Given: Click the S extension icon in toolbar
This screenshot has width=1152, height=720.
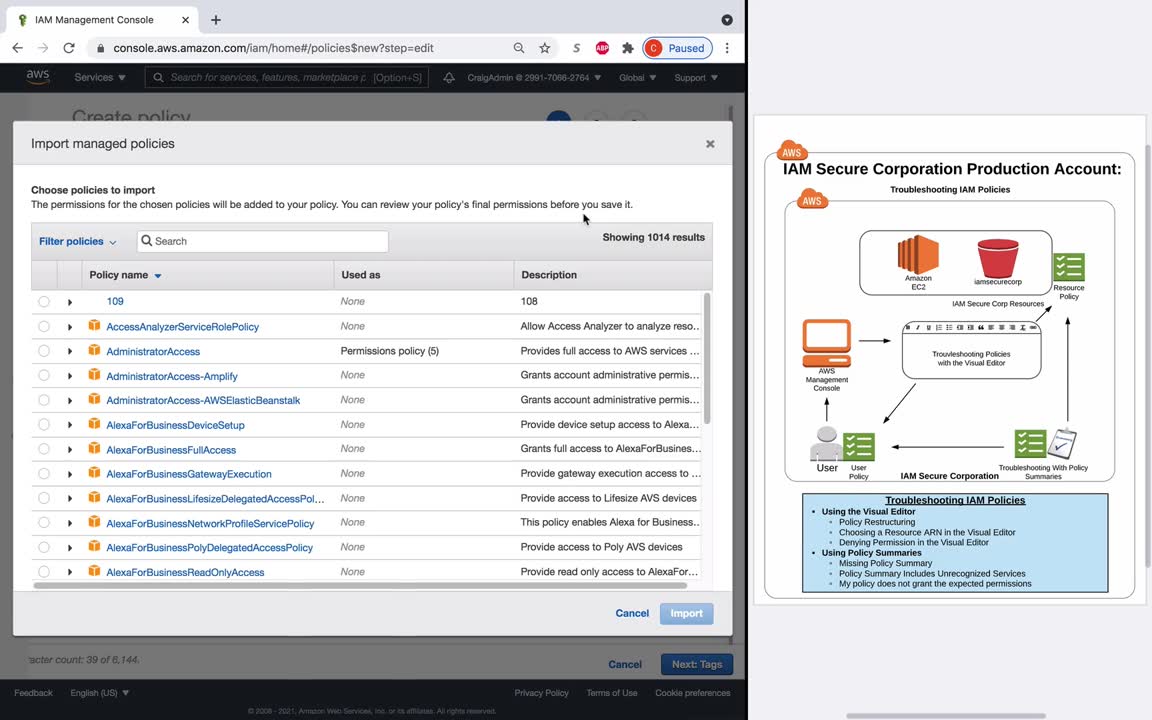Looking at the screenshot, I should click(x=577, y=48).
